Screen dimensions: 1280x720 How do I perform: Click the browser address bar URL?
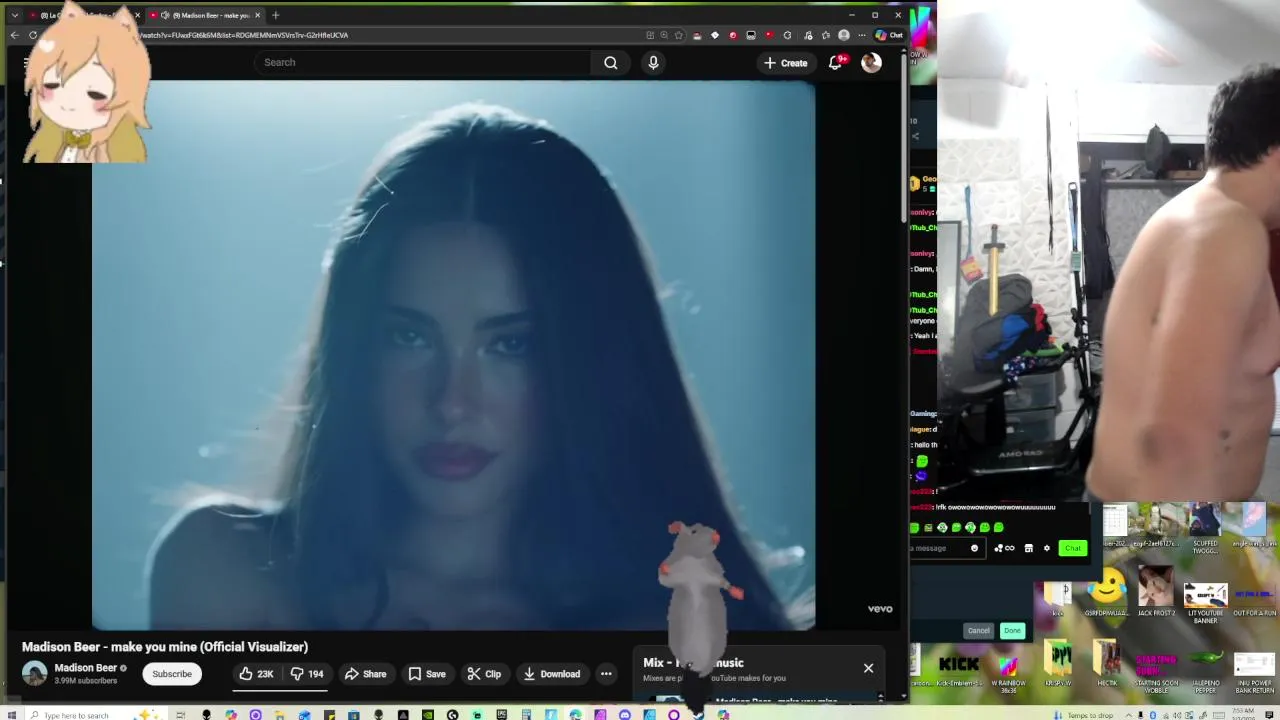[x=245, y=35]
